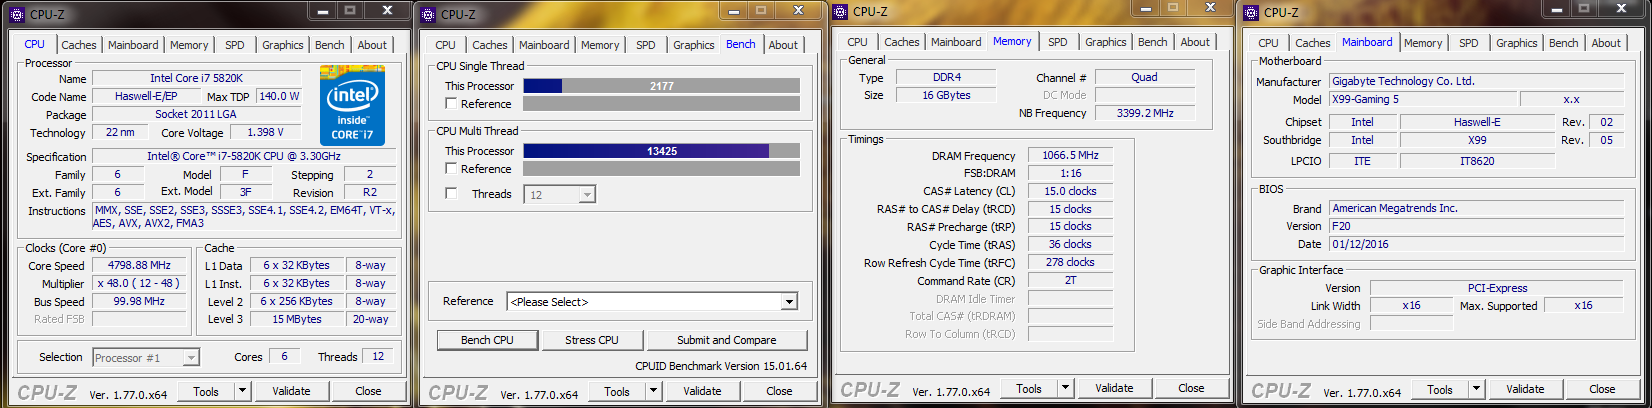This screenshot has height=408, width=1652.
Task: Click the Intel Core i7 inside logo
Action: pos(352,105)
